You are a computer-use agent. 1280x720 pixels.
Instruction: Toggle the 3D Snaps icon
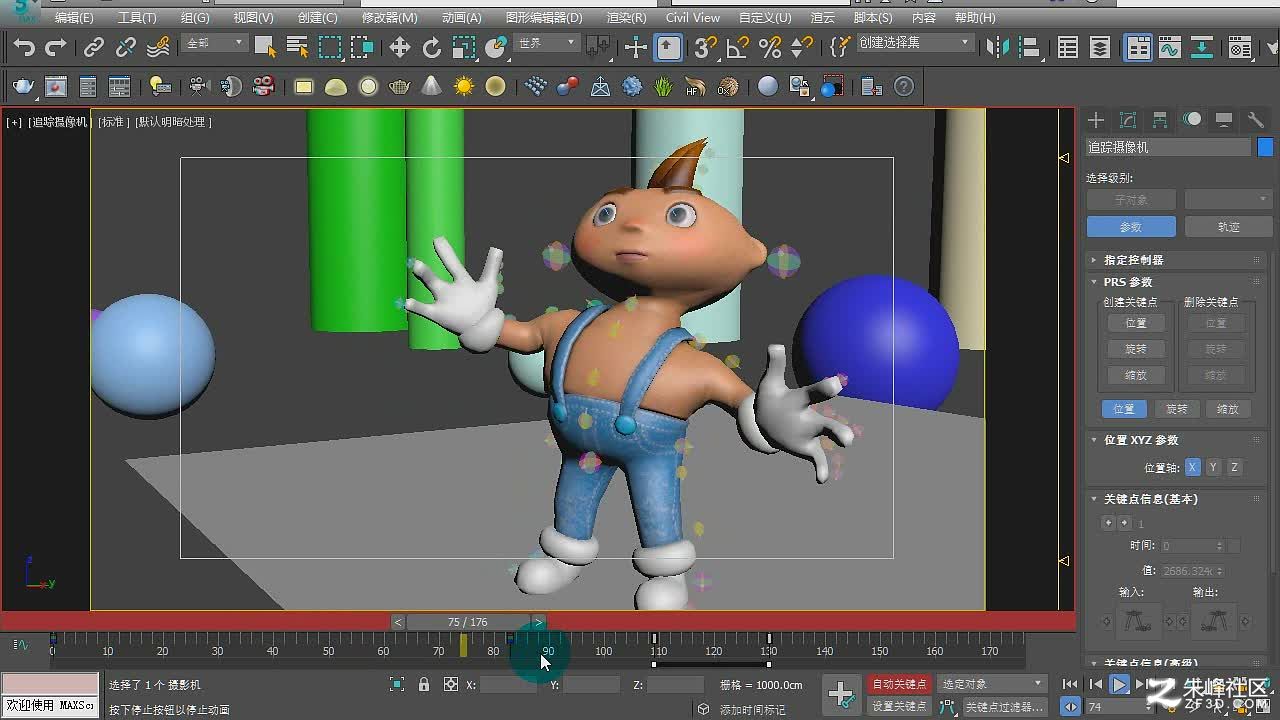point(706,47)
